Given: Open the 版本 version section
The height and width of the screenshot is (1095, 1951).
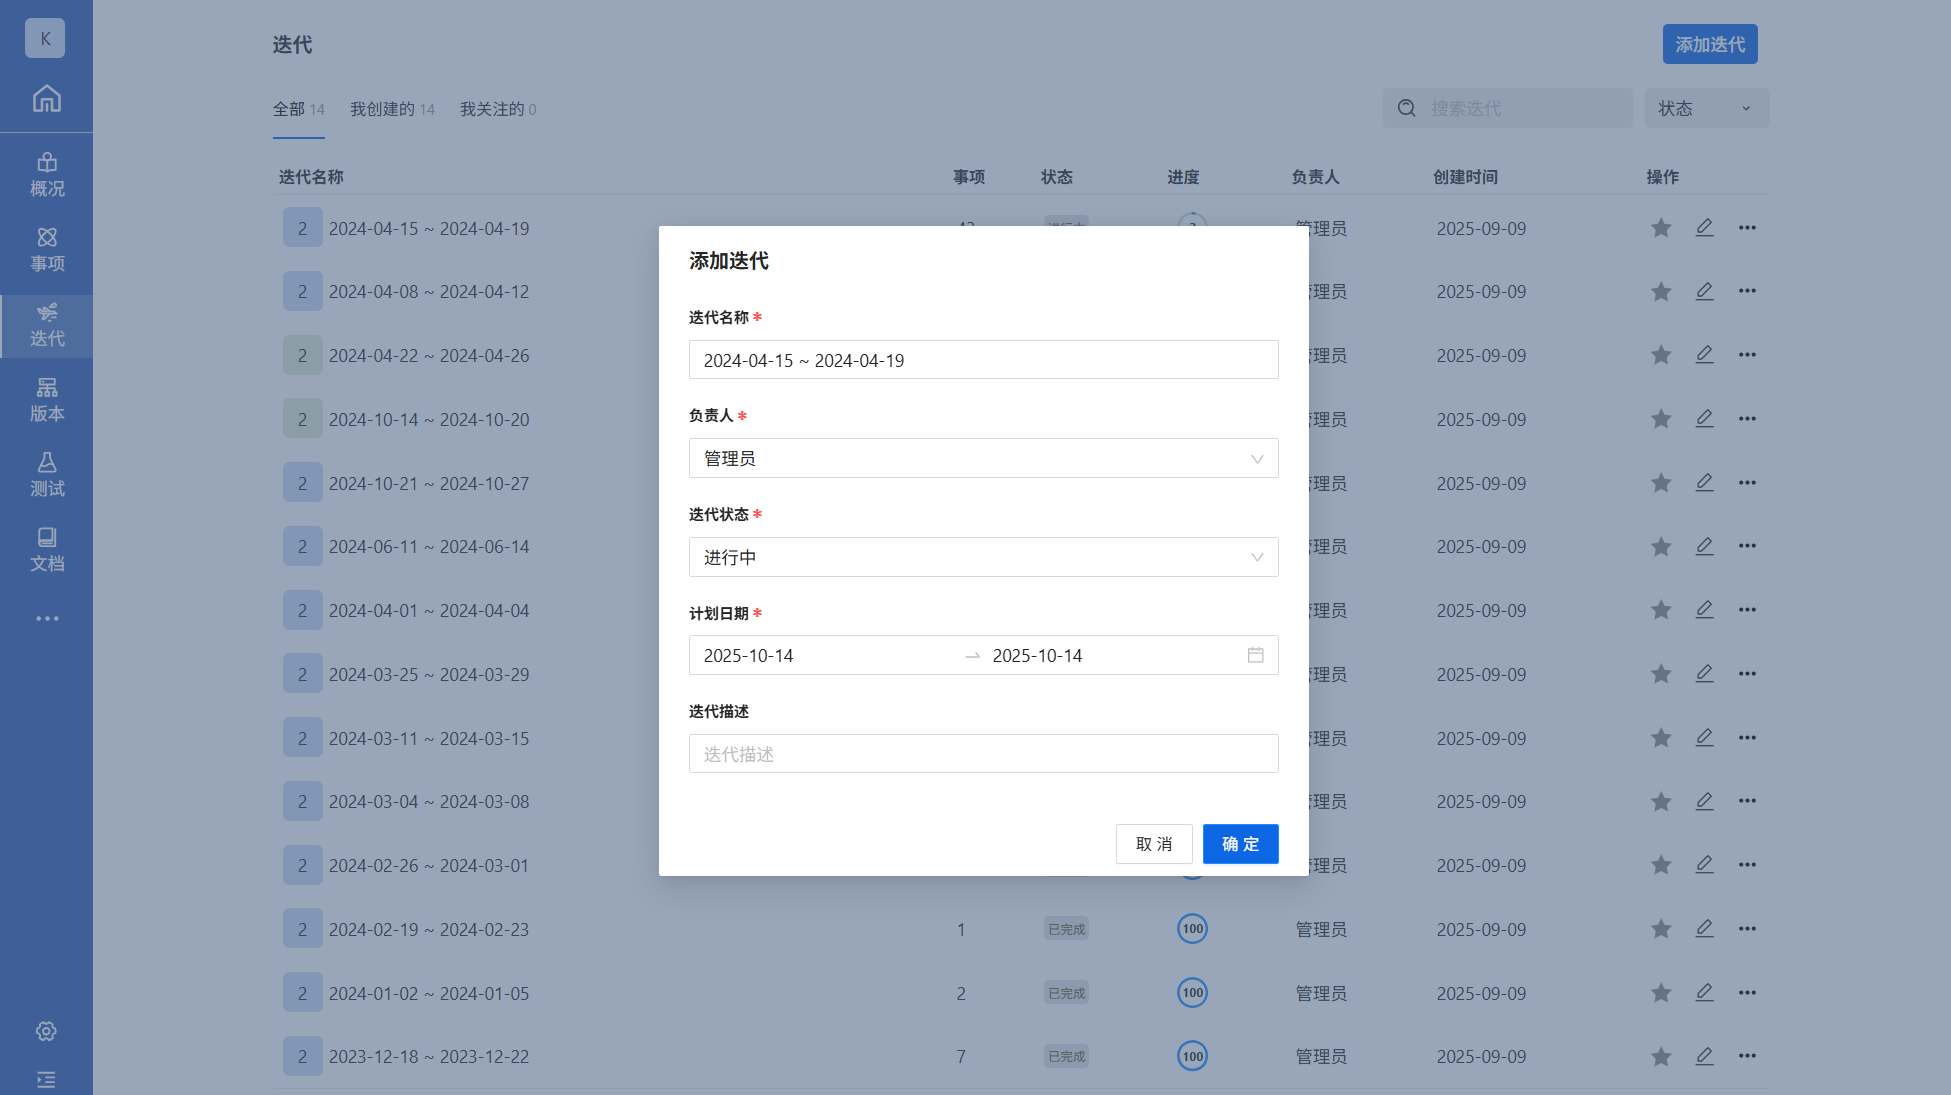Looking at the screenshot, I should (x=47, y=399).
